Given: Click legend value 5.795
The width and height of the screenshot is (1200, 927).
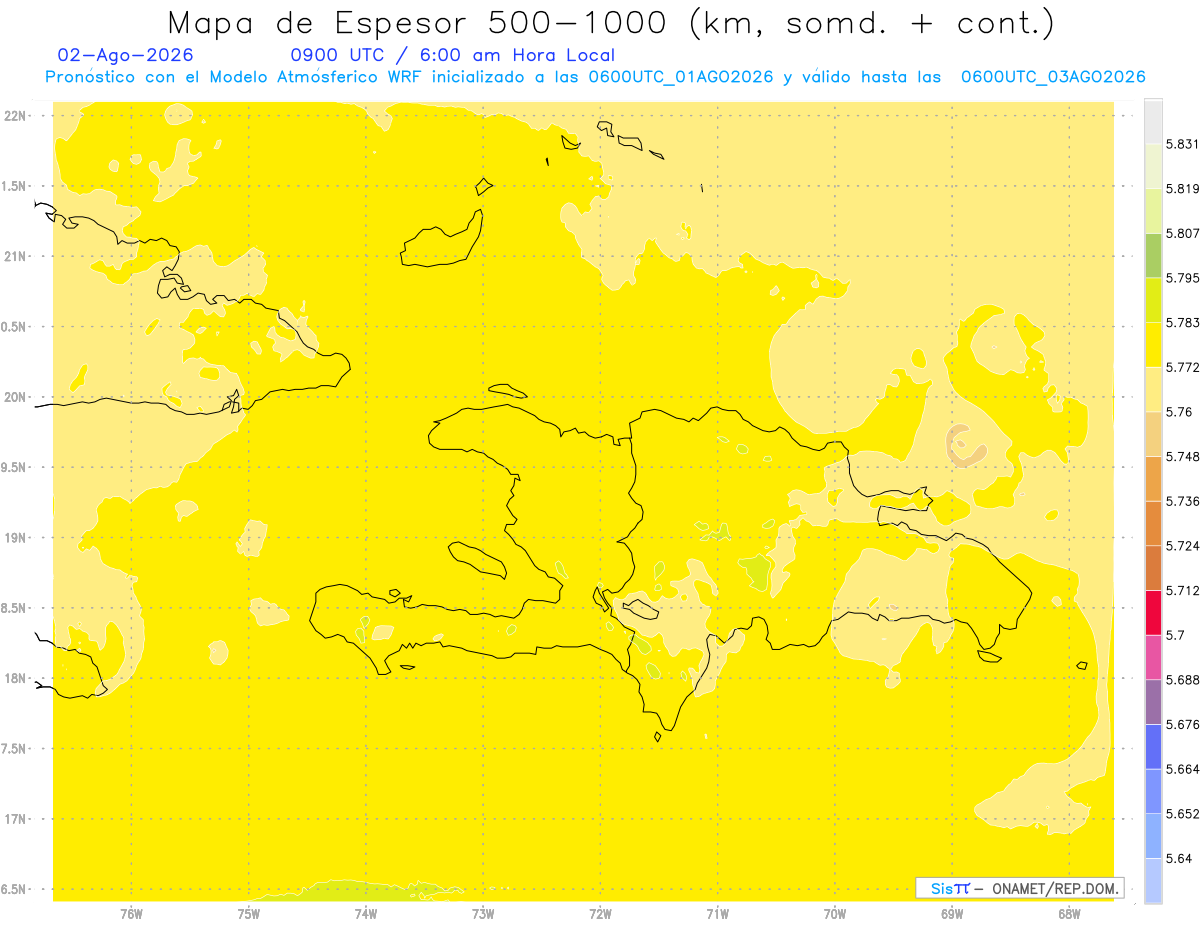Looking at the screenshot, I should (1182, 278).
